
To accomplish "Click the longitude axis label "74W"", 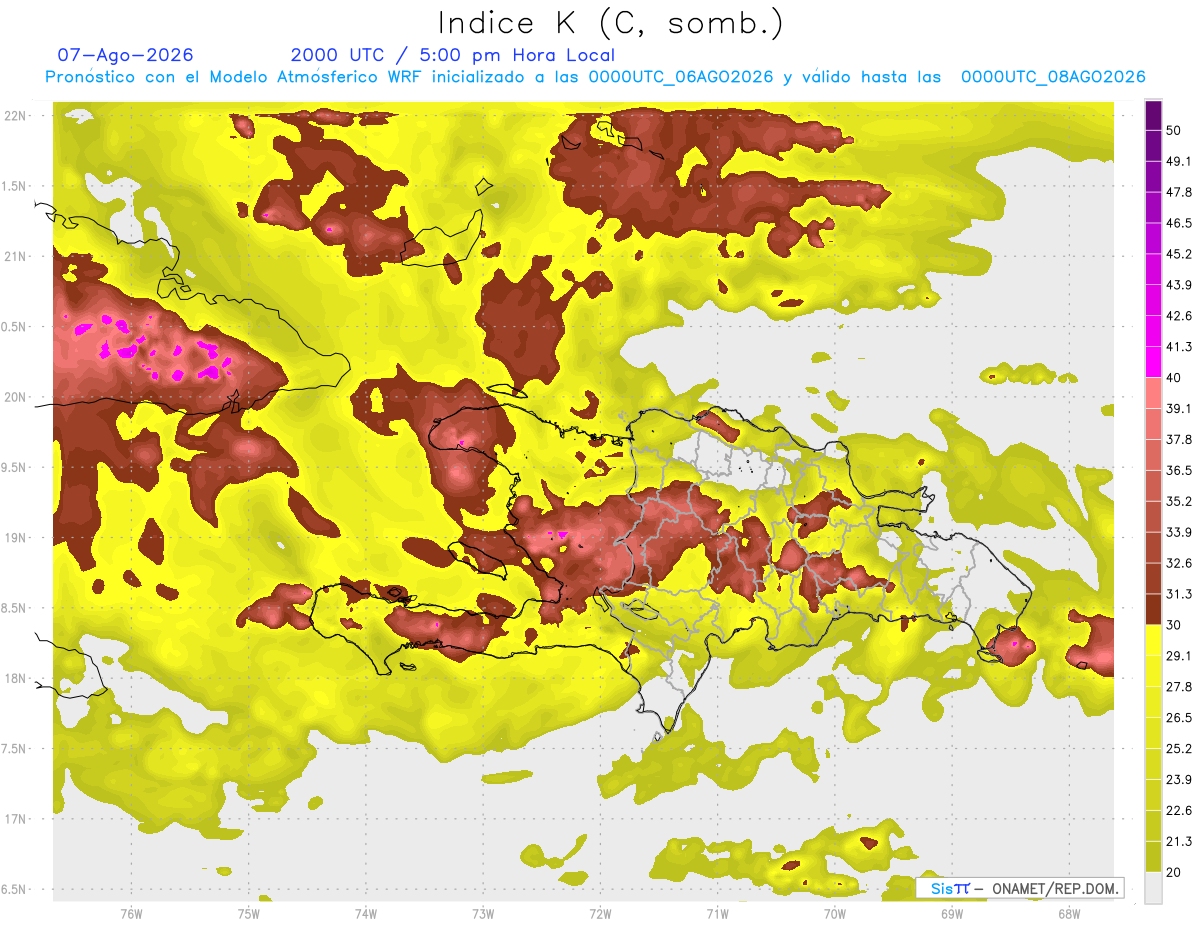I will (x=365, y=913).
